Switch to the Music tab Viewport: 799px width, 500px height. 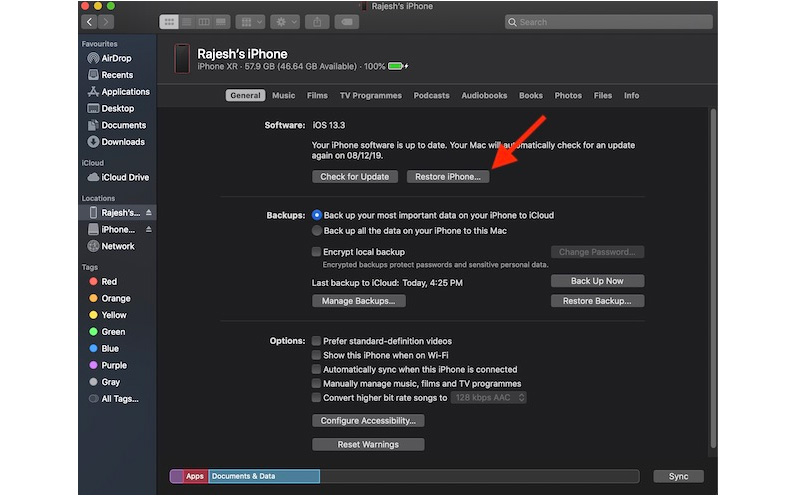tap(283, 96)
